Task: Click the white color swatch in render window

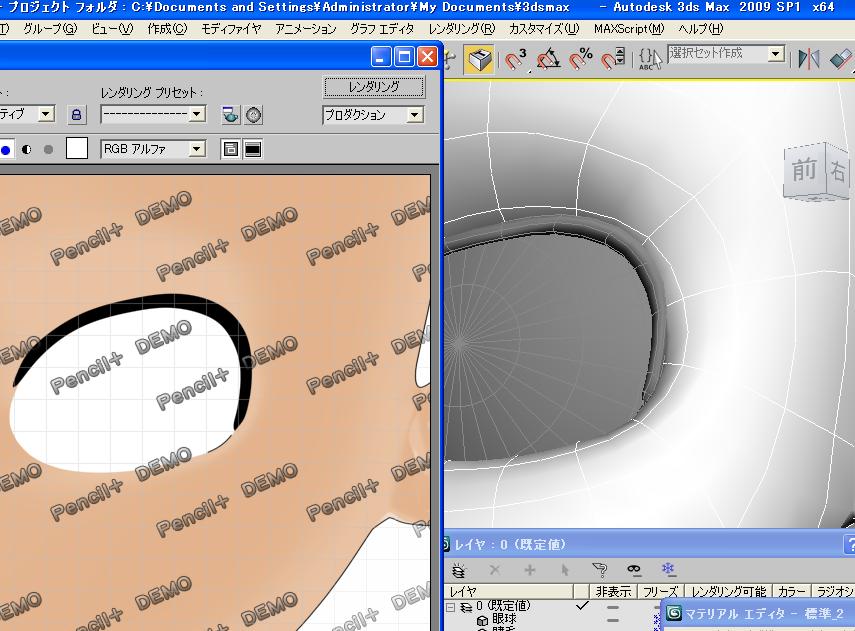Action: (77, 148)
